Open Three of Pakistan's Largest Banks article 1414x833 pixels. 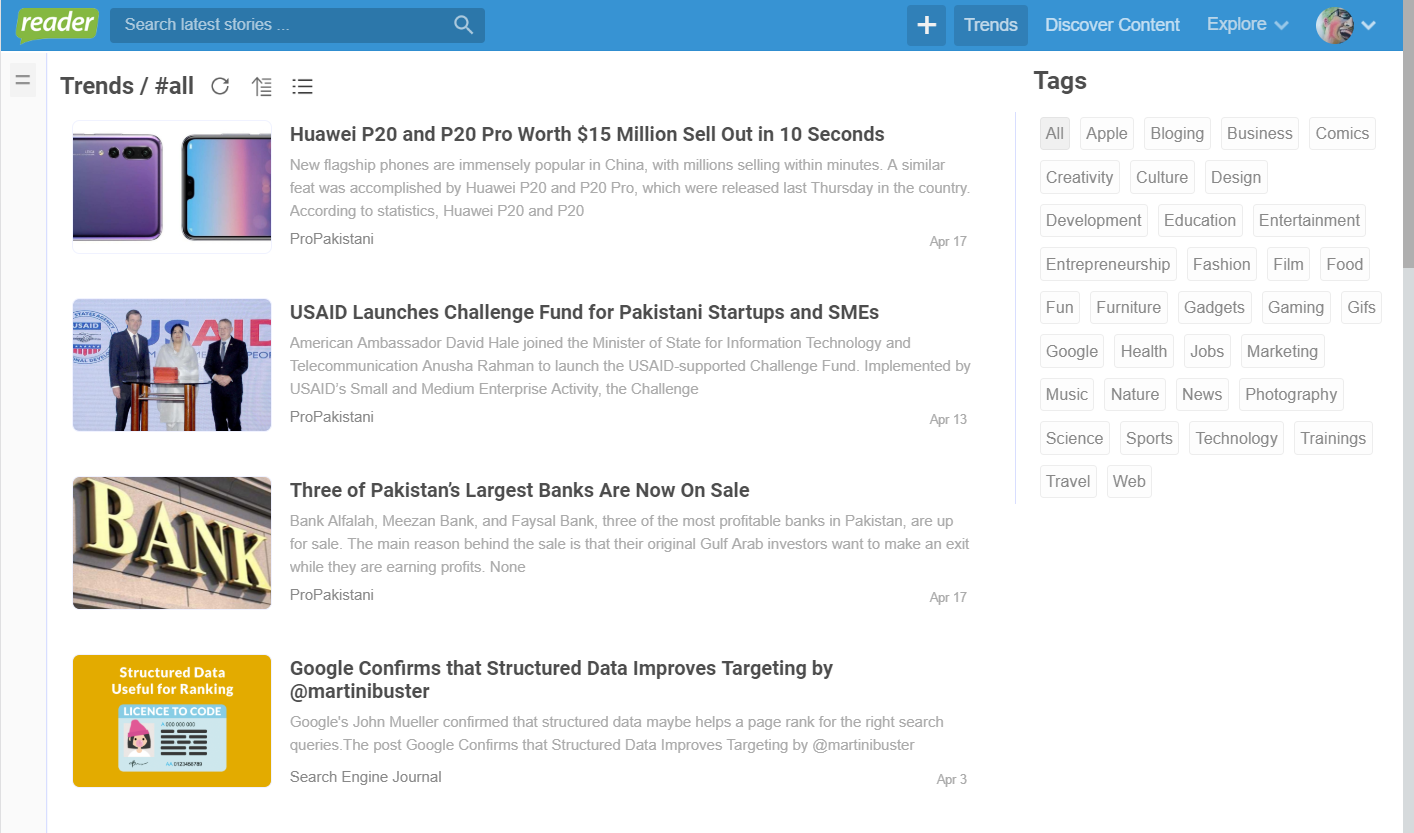click(519, 490)
